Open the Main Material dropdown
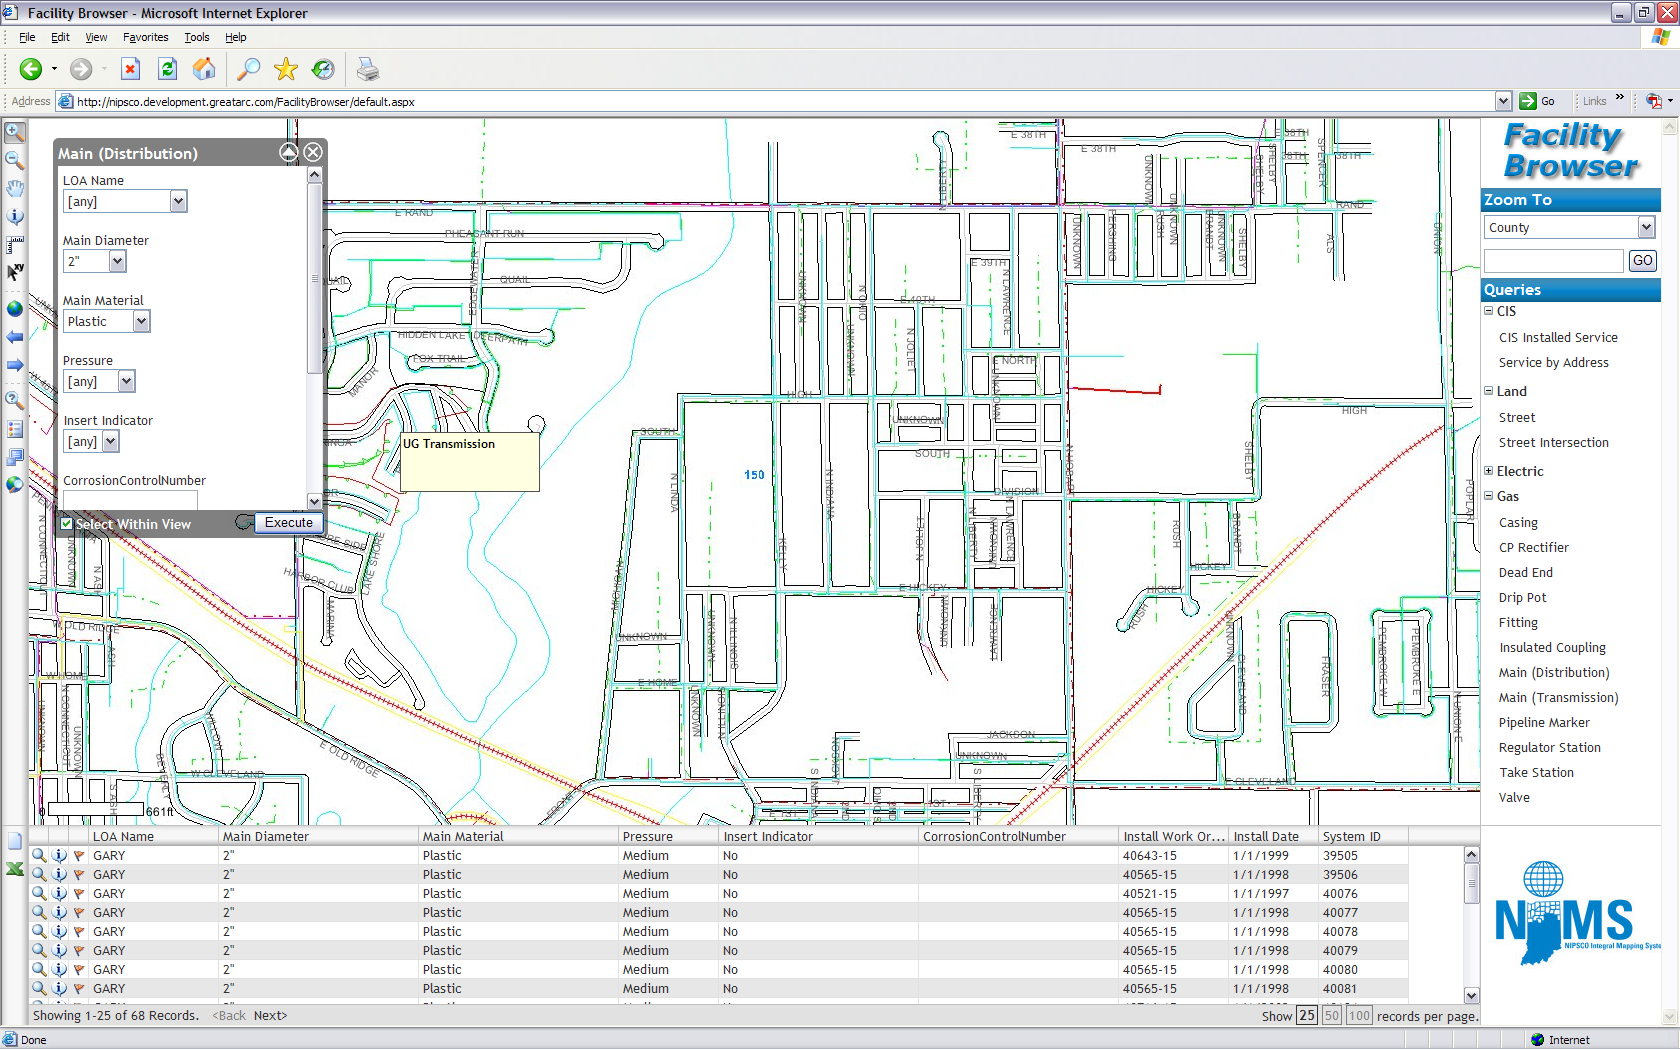Image resolution: width=1680 pixels, height=1050 pixels. pyautogui.click(x=141, y=321)
